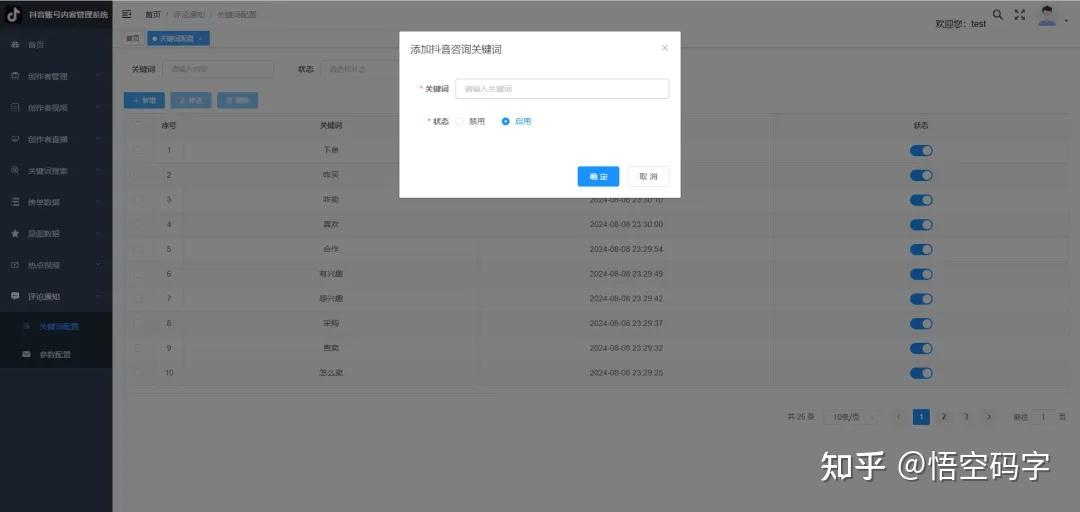Click the 热点视频 sidebar icon
The width and height of the screenshot is (1080, 512).
(15, 265)
